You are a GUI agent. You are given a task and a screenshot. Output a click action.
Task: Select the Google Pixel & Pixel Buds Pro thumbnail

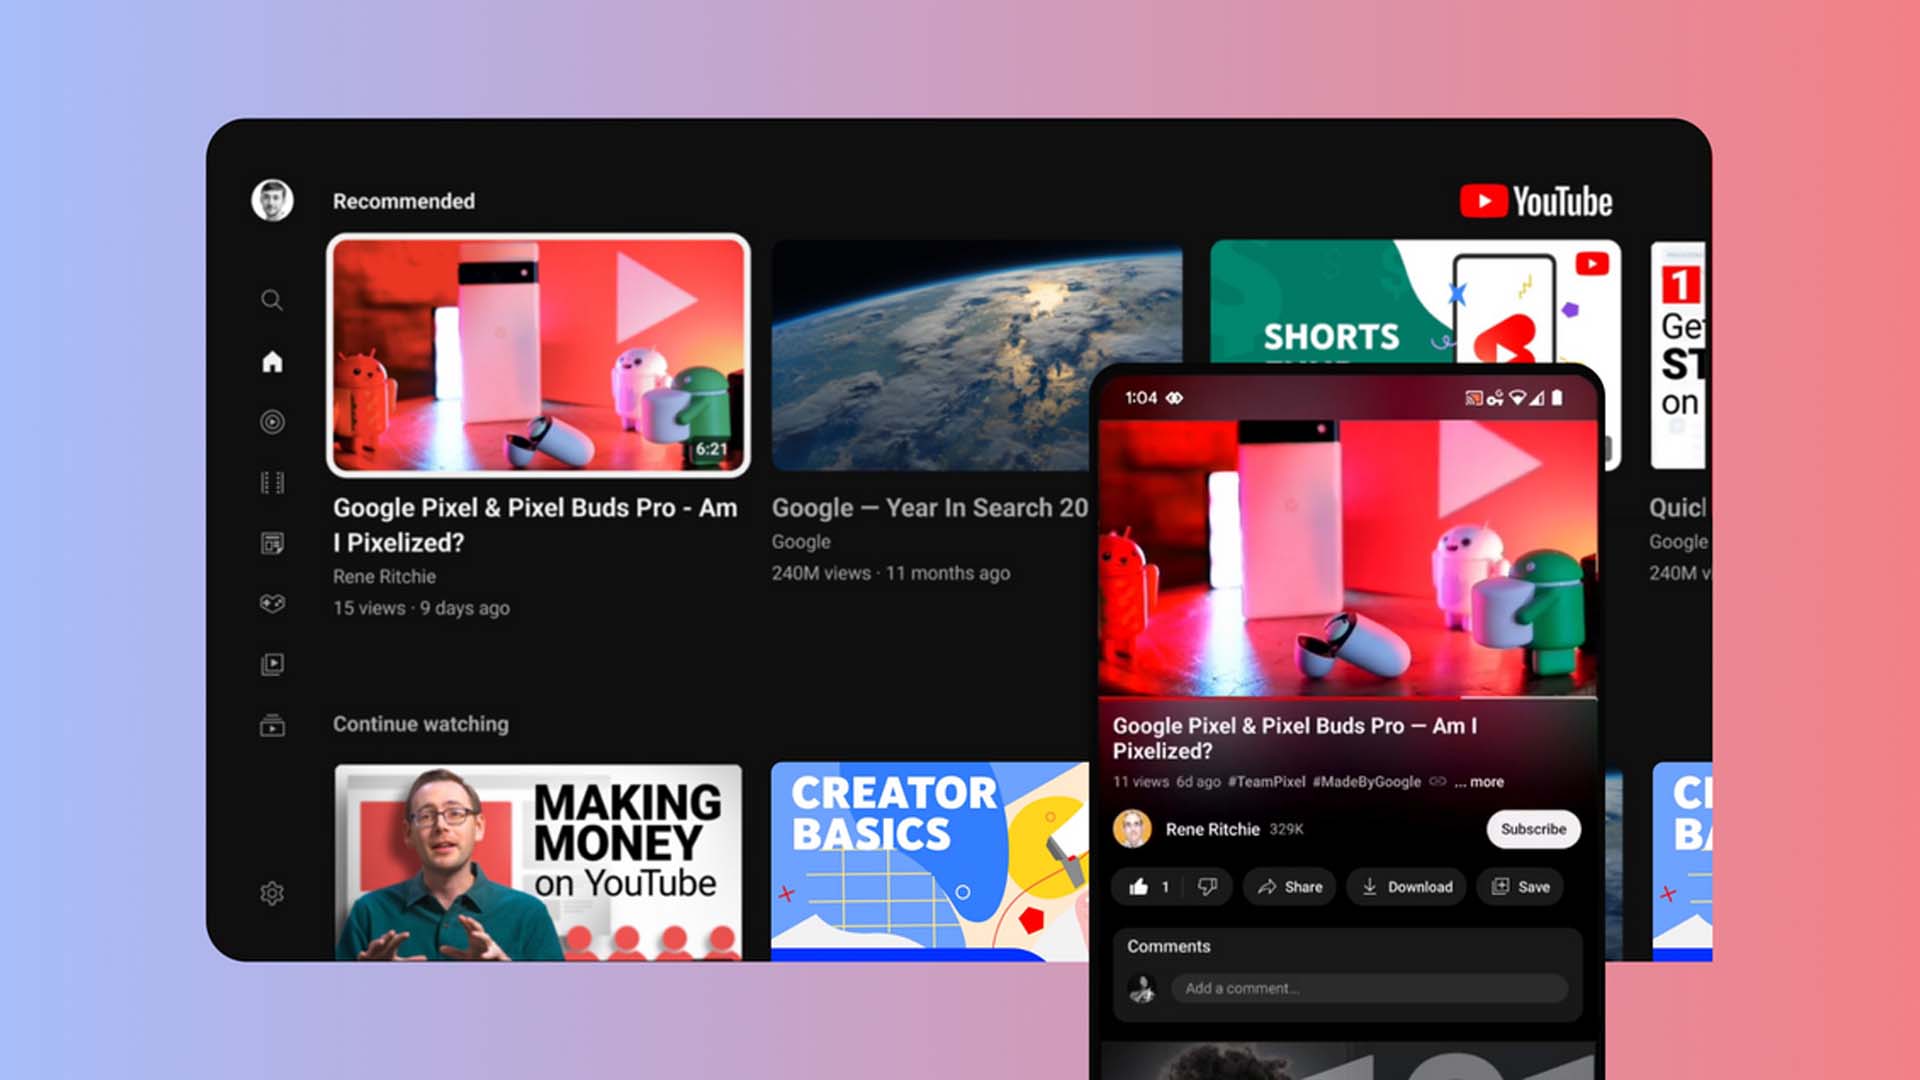click(539, 355)
